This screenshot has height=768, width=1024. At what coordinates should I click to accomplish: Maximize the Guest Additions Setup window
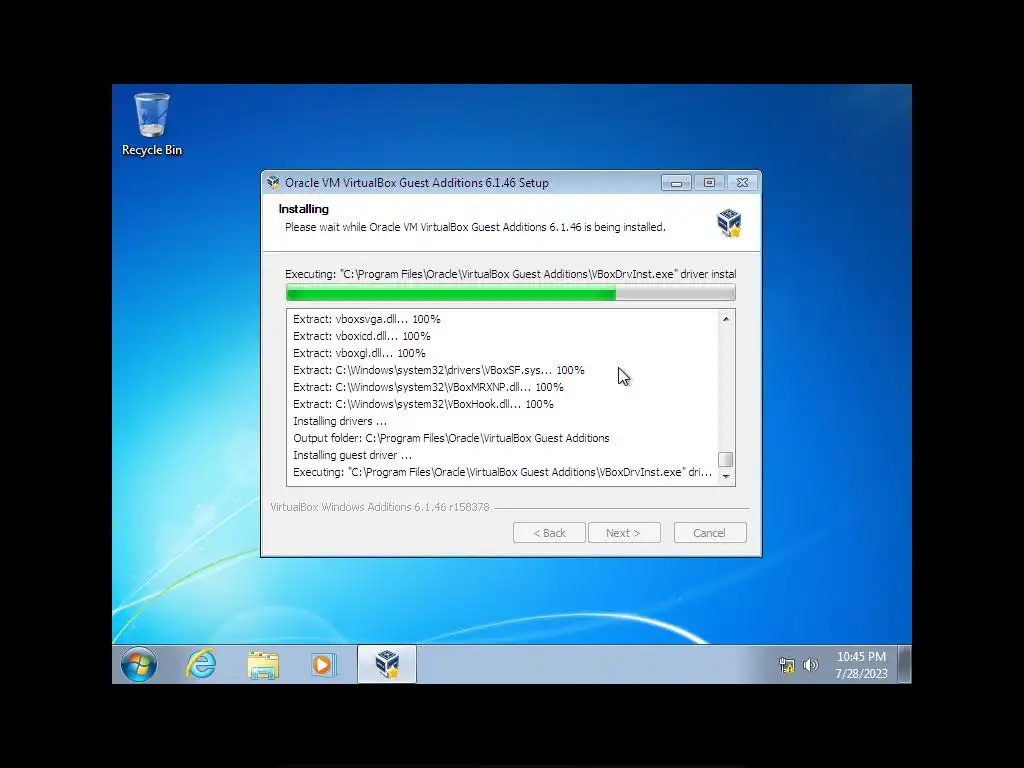(709, 183)
